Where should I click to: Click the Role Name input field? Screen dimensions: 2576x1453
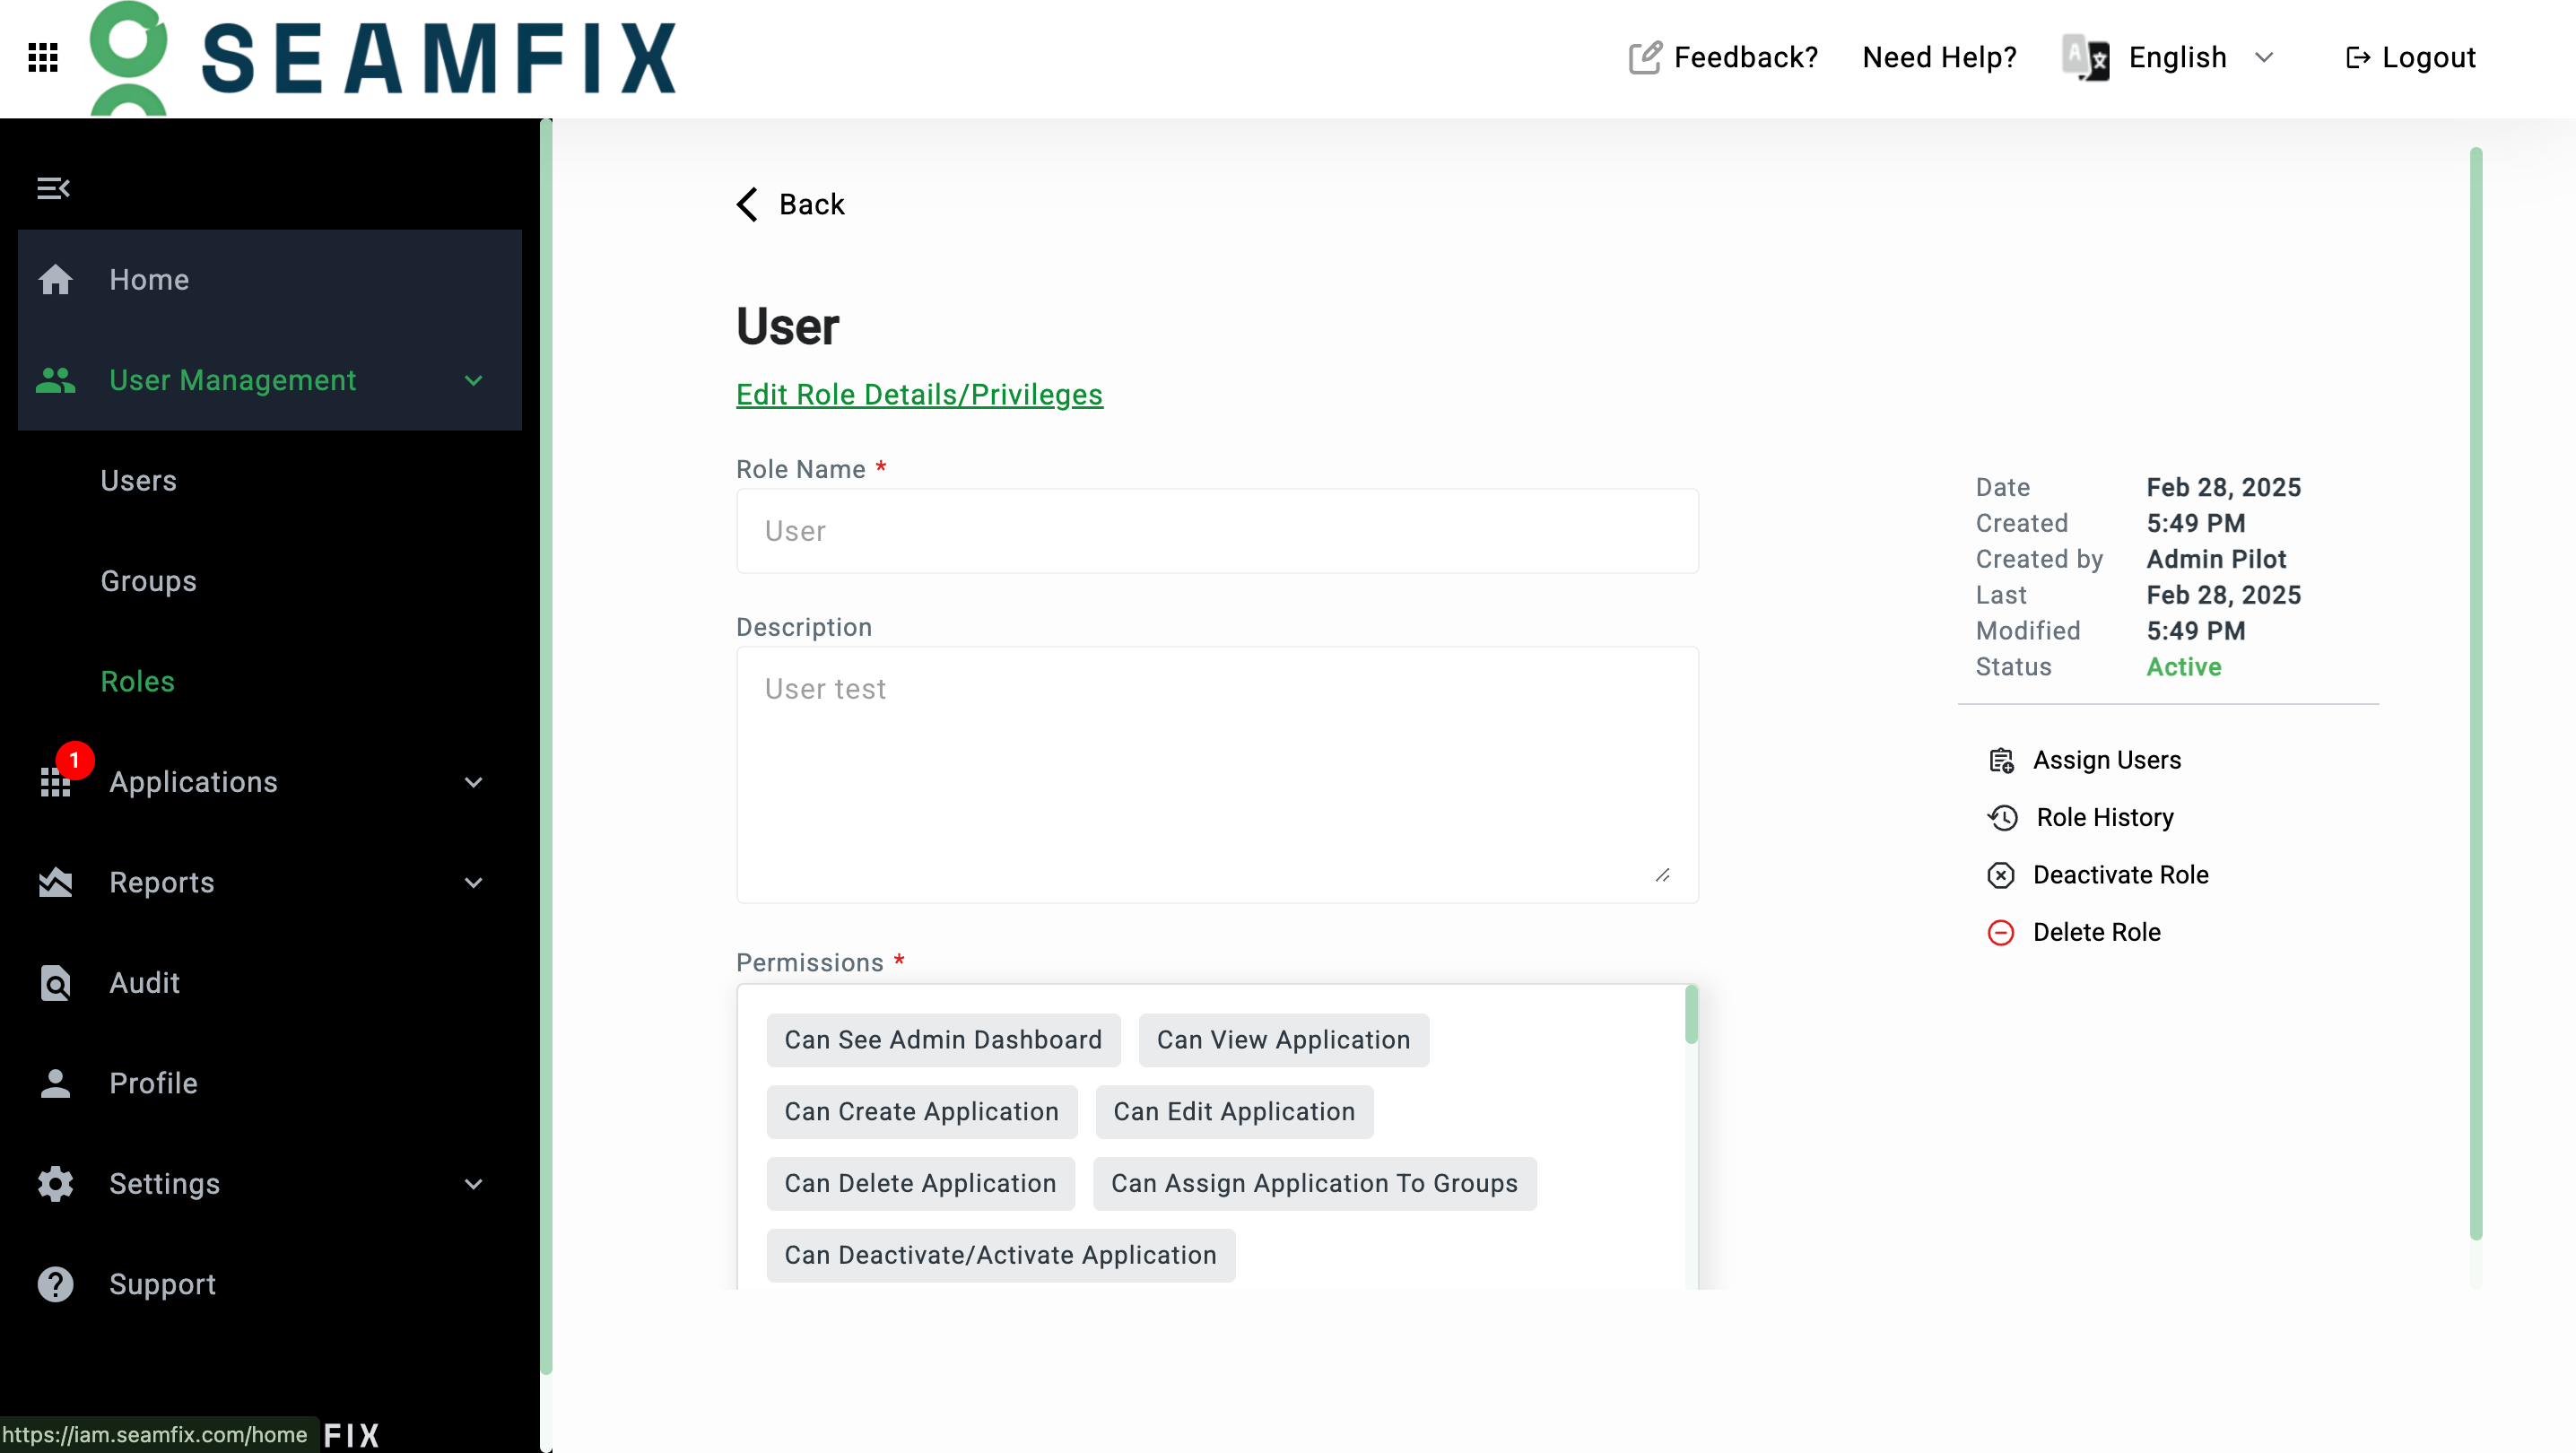click(1216, 531)
